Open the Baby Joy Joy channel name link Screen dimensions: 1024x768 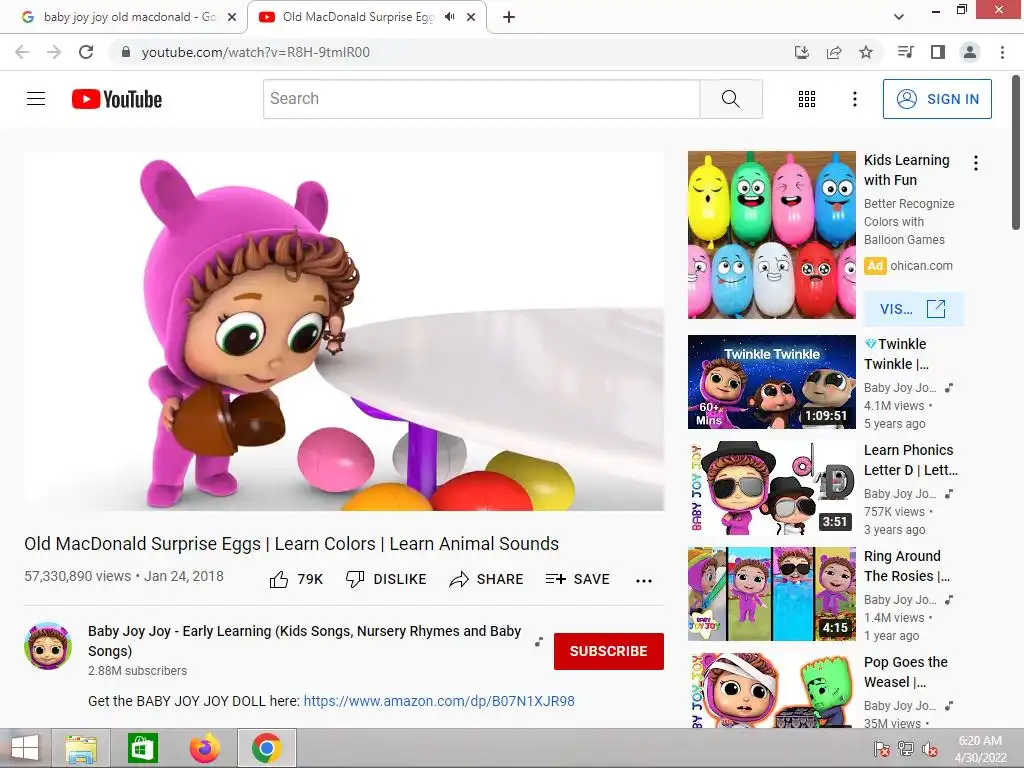304,641
